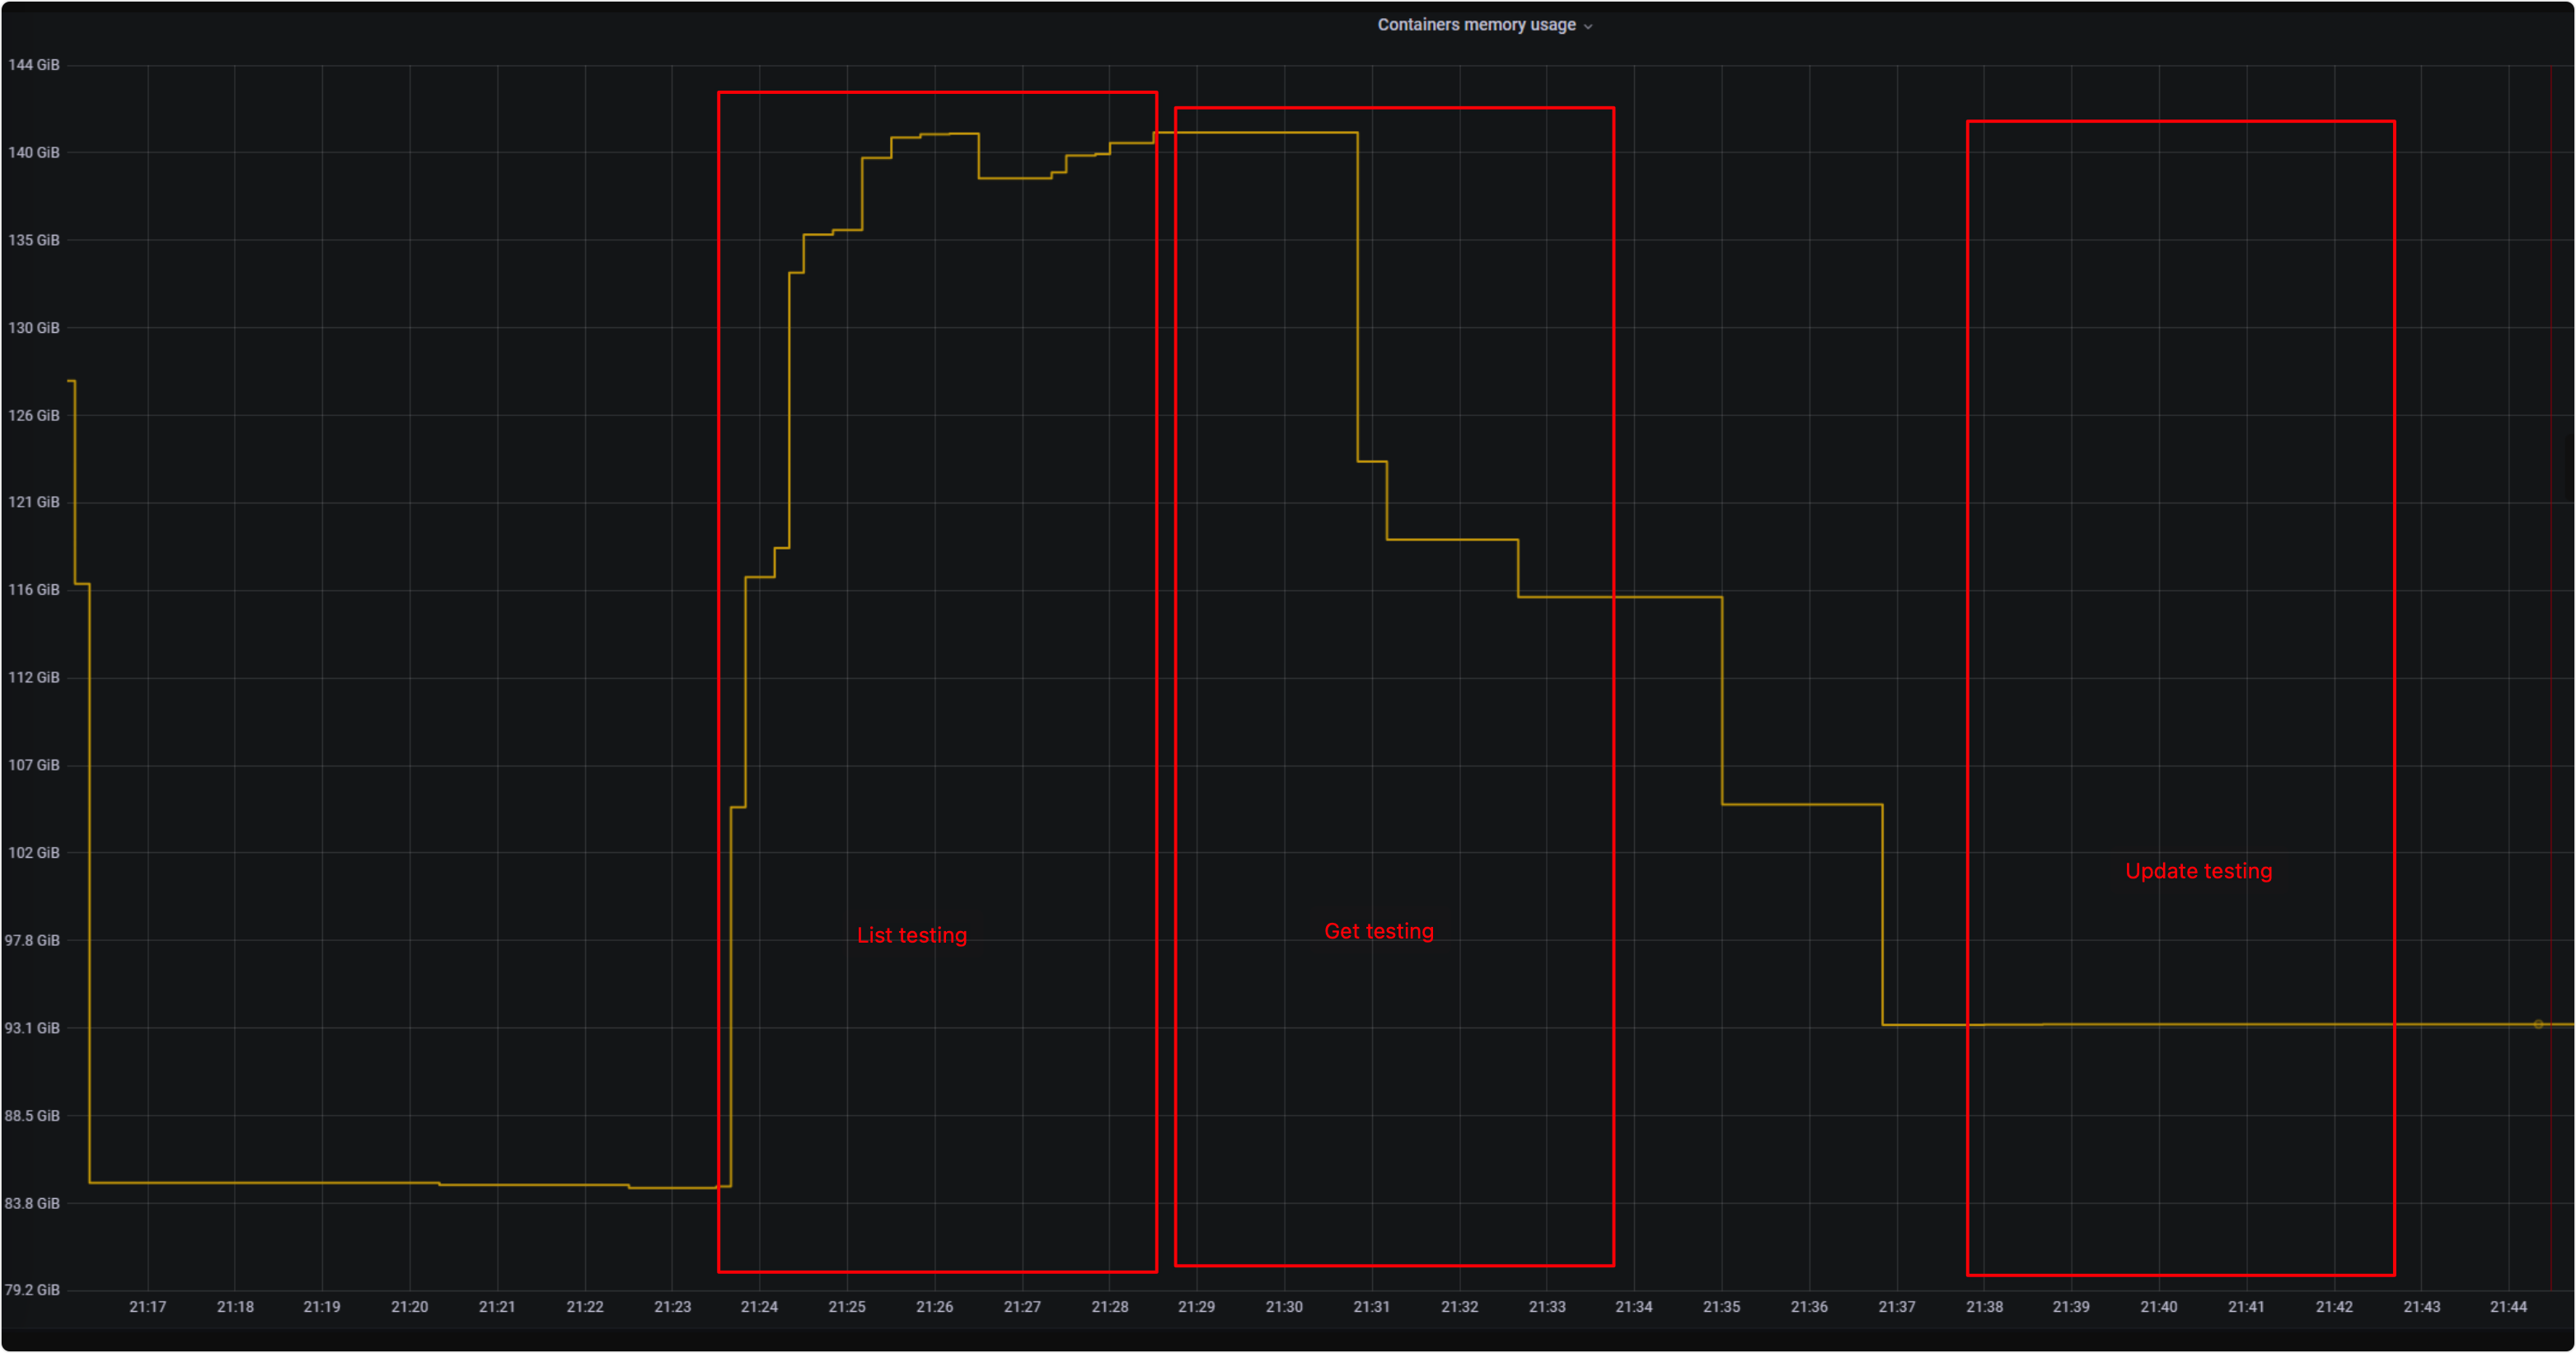Click the 79.2 GiB y-axis label

point(32,1290)
